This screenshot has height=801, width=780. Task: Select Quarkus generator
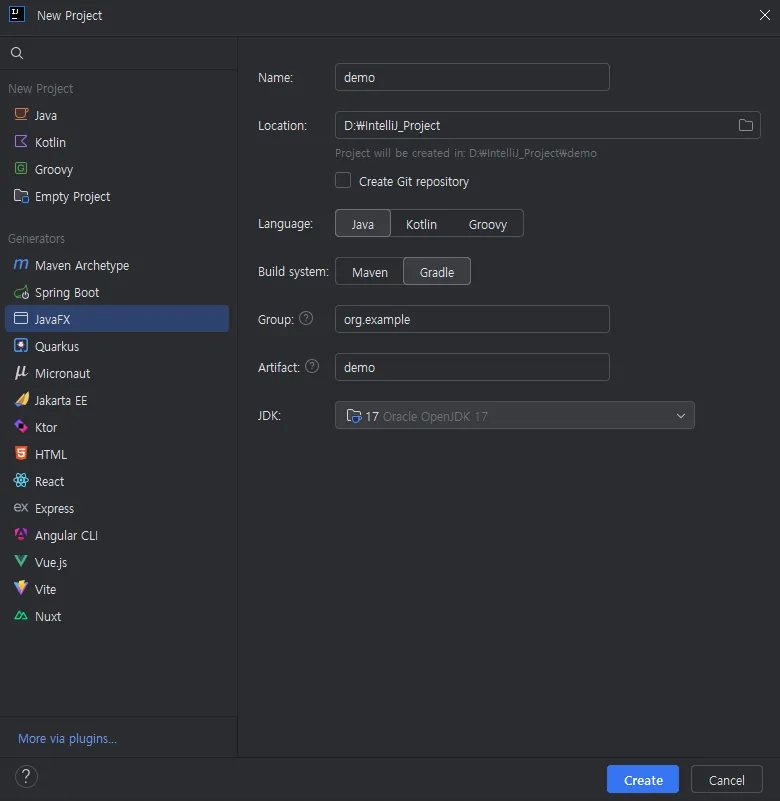[x=117, y=346]
